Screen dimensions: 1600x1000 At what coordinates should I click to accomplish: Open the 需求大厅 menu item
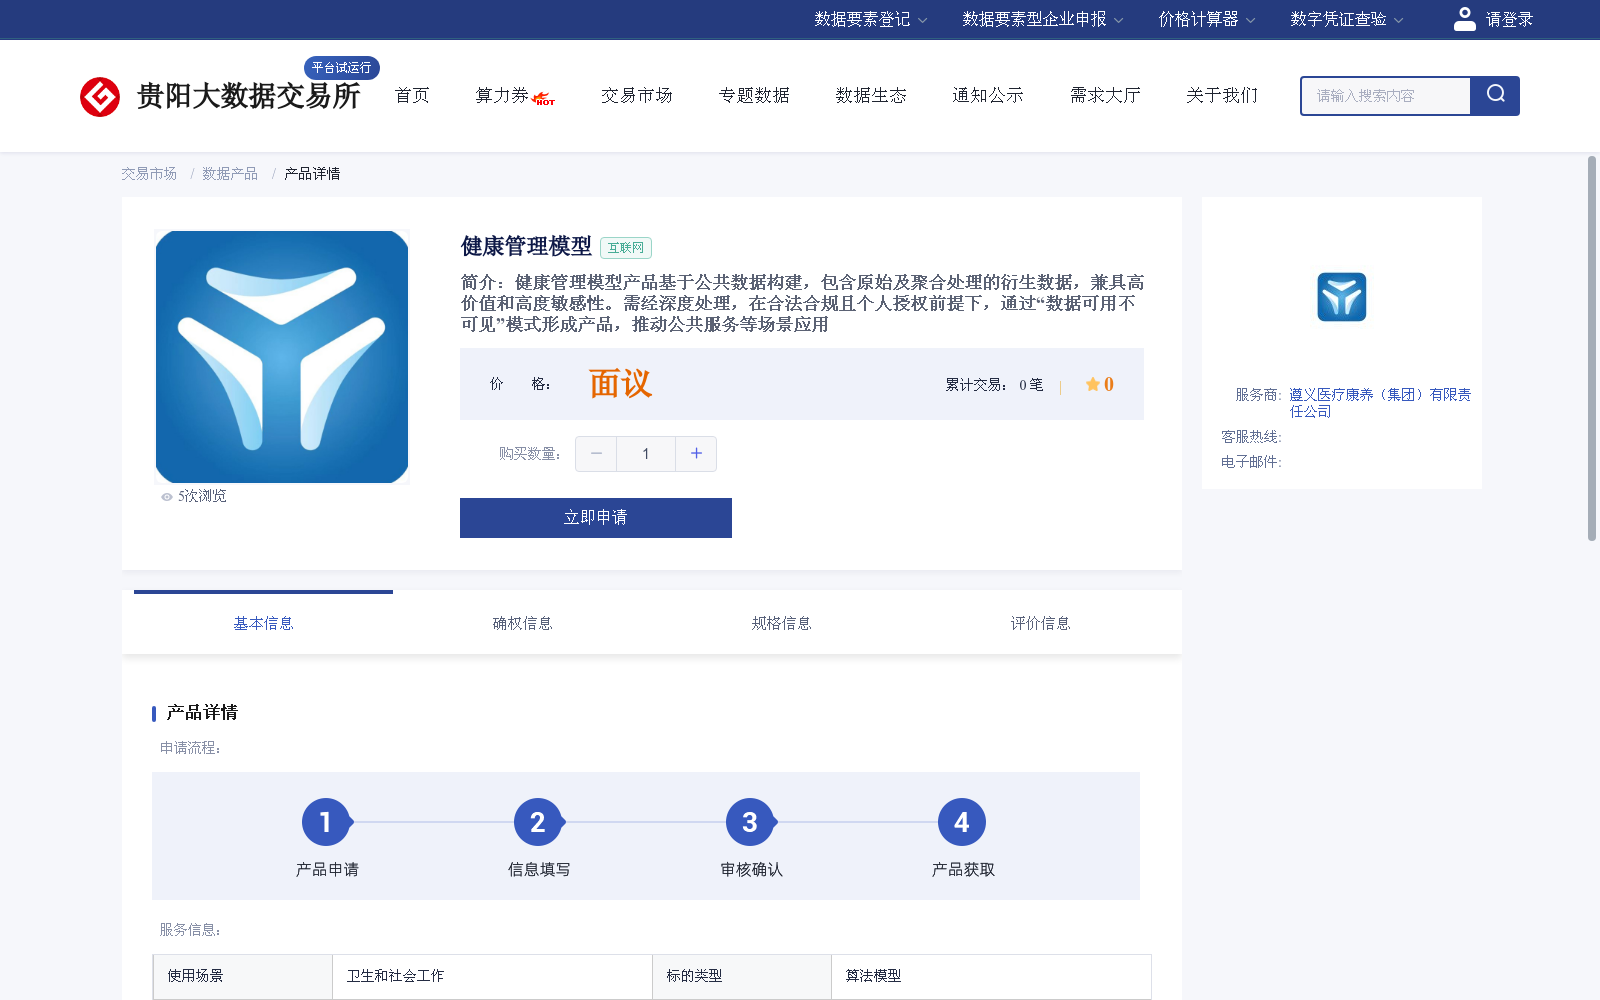pyautogui.click(x=1105, y=95)
